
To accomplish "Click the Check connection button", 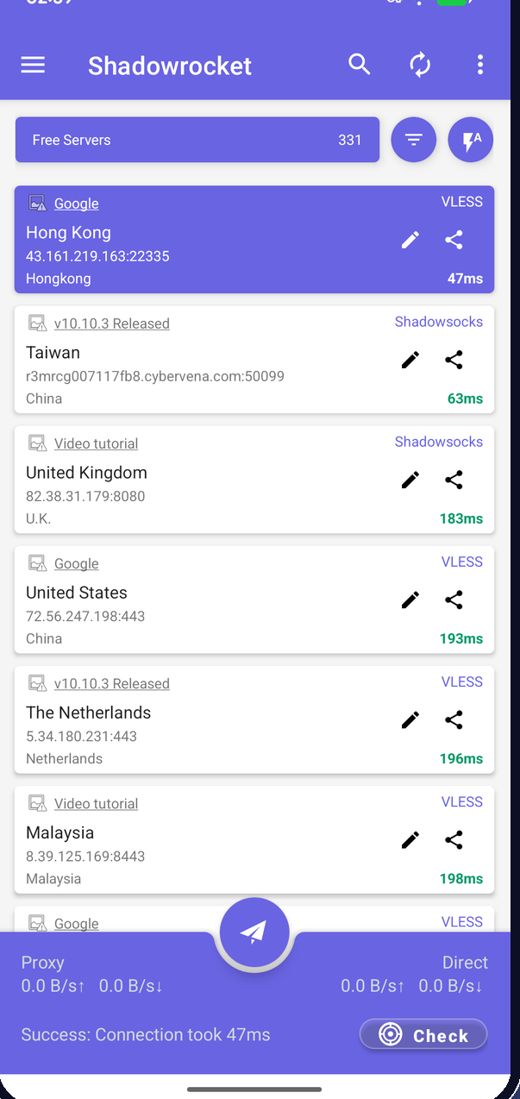I will point(423,1035).
